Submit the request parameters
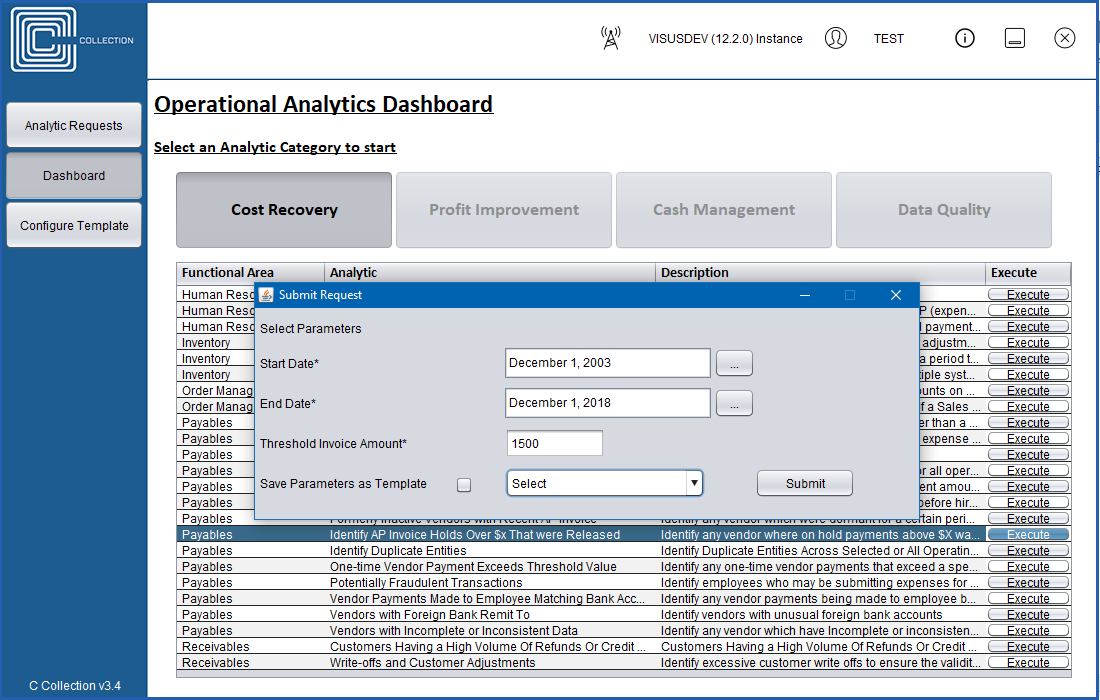 [x=805, y=483]
